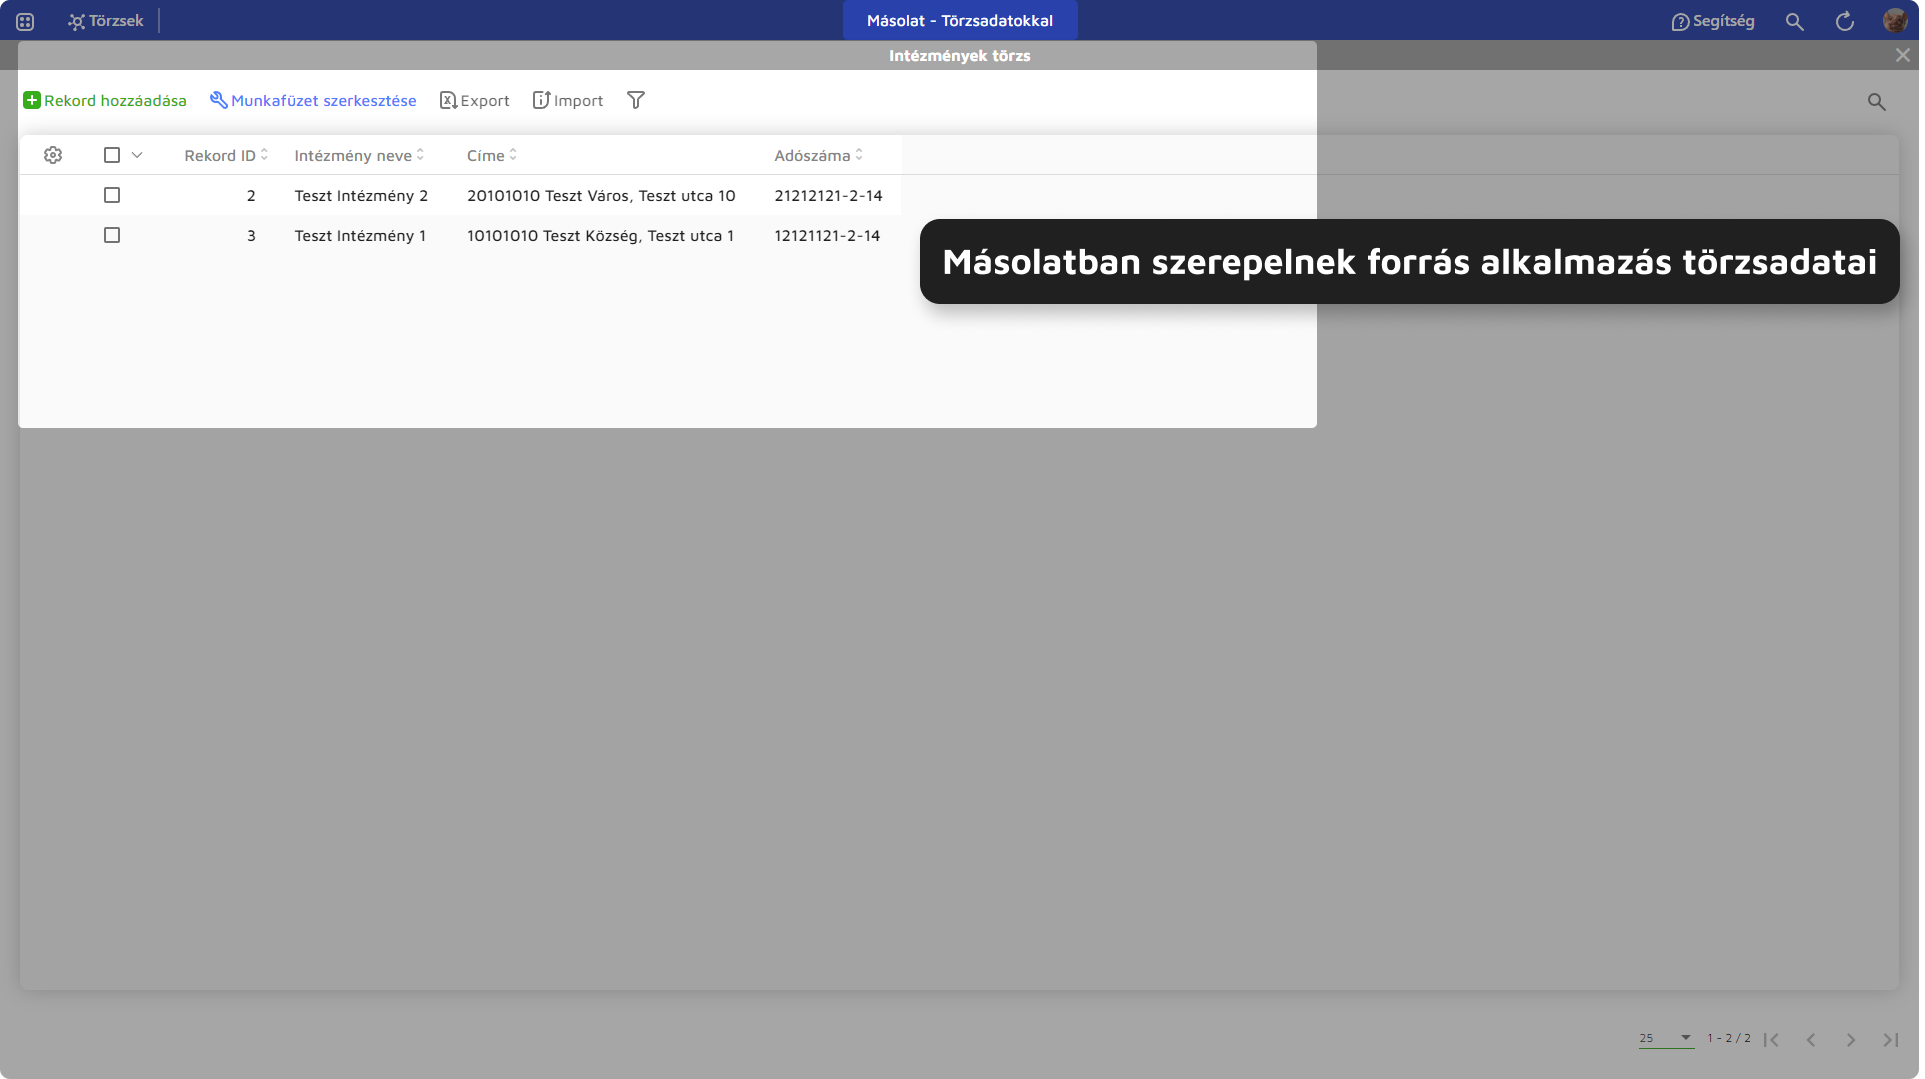Screen dimensions: 1925x1079
Task: Click Munkafüzet szerkesztése link
Action: [x=313, y=100]
